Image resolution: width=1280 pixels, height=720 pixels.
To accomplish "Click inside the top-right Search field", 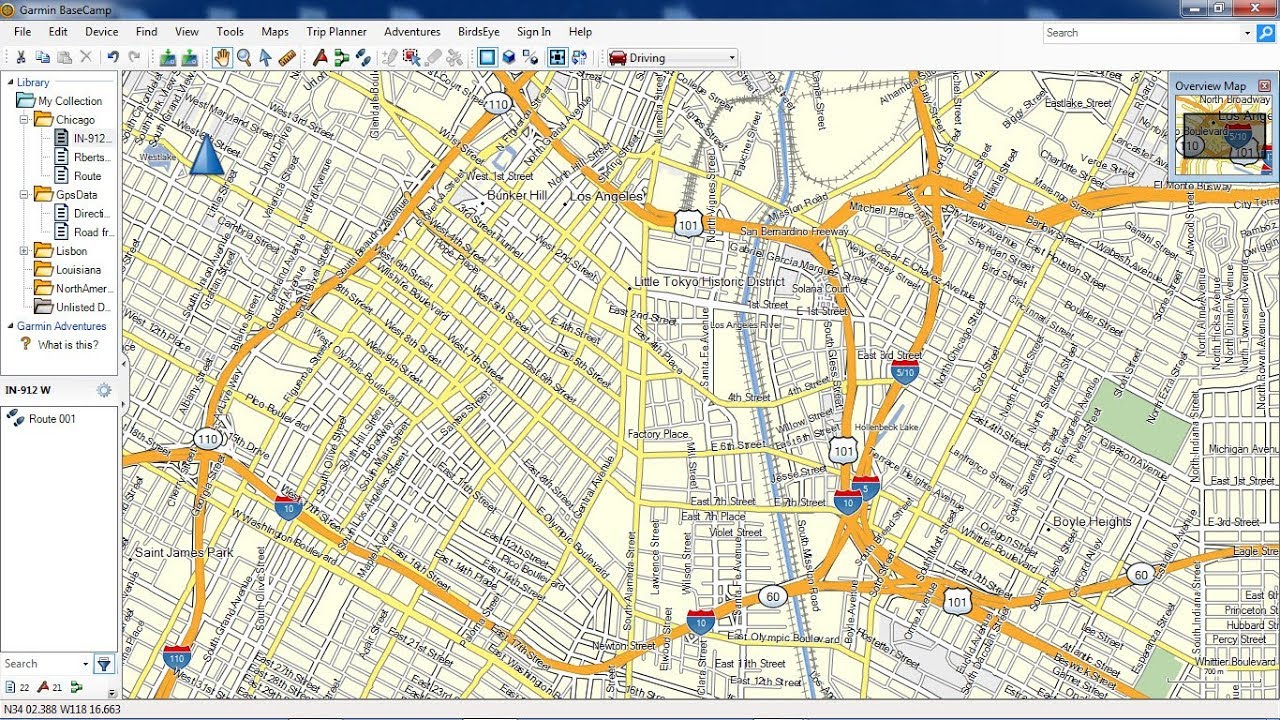I will 1141,33.
